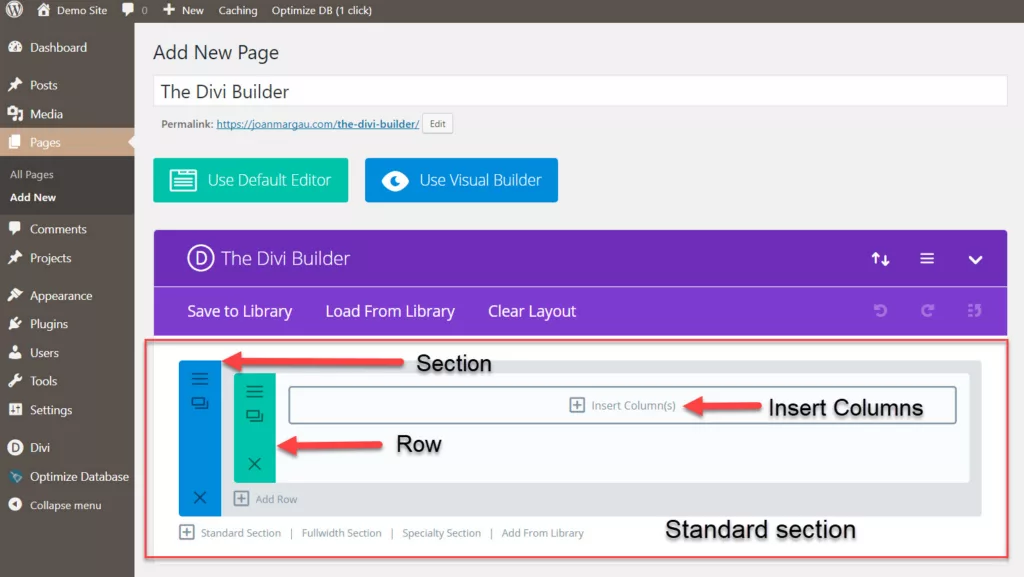The height and width of the screenshot is (577, 1024).
Task: Open the builder settings hamburger icon
Action: point(927,258)
